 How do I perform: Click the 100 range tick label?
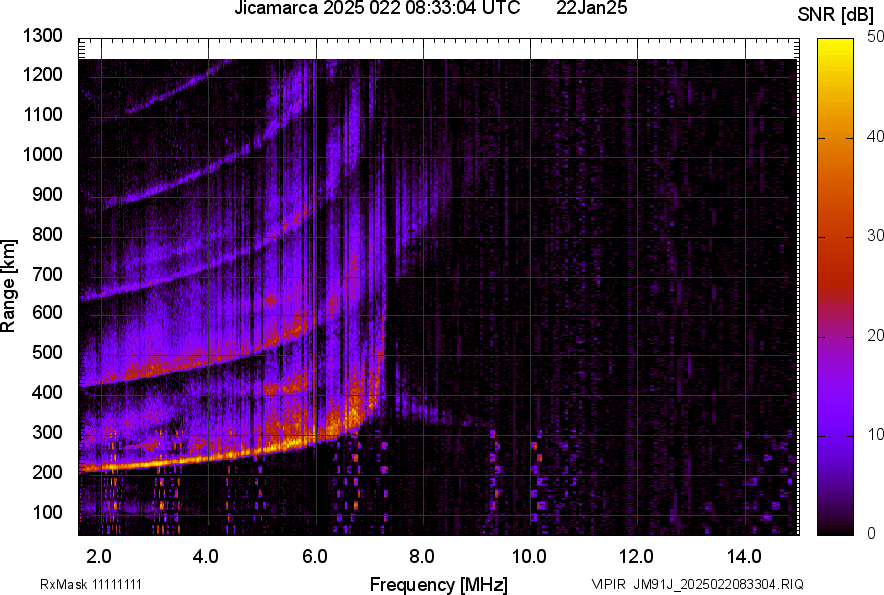(47, 512)
